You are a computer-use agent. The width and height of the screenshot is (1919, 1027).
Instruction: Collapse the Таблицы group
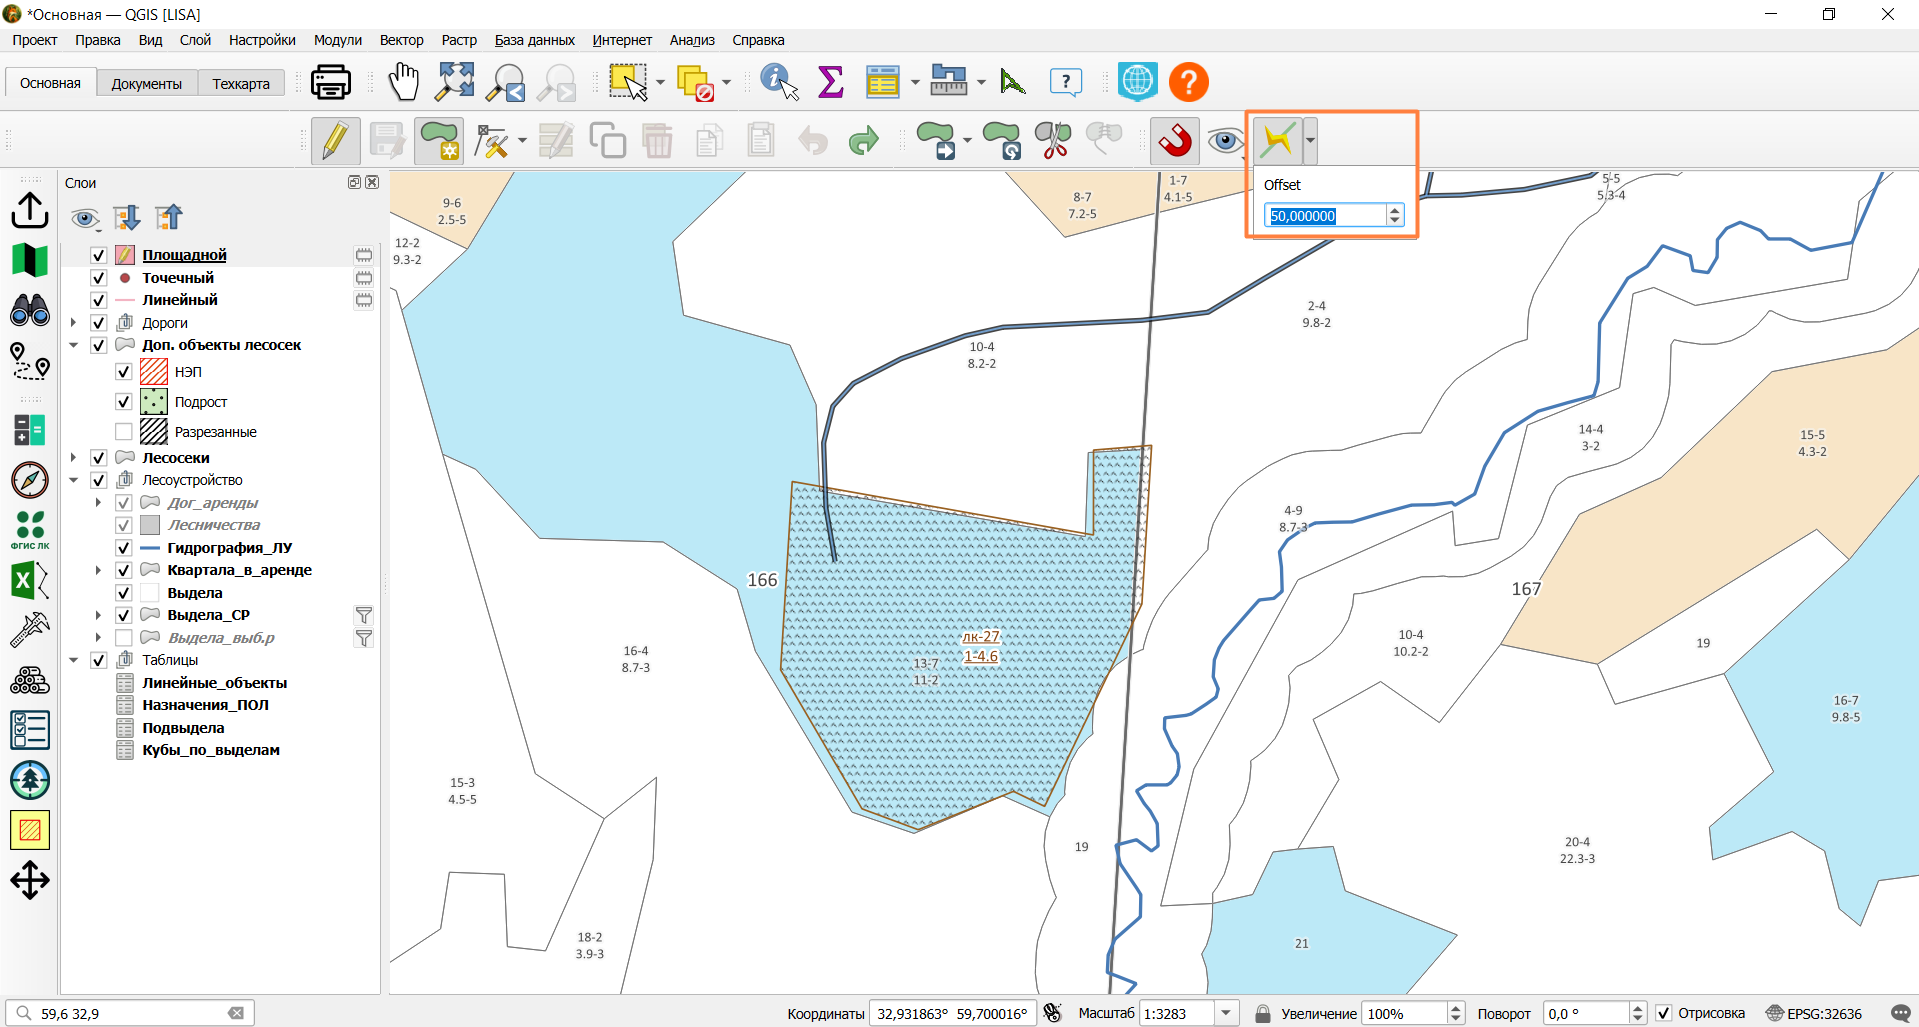[x=73, y=660]
